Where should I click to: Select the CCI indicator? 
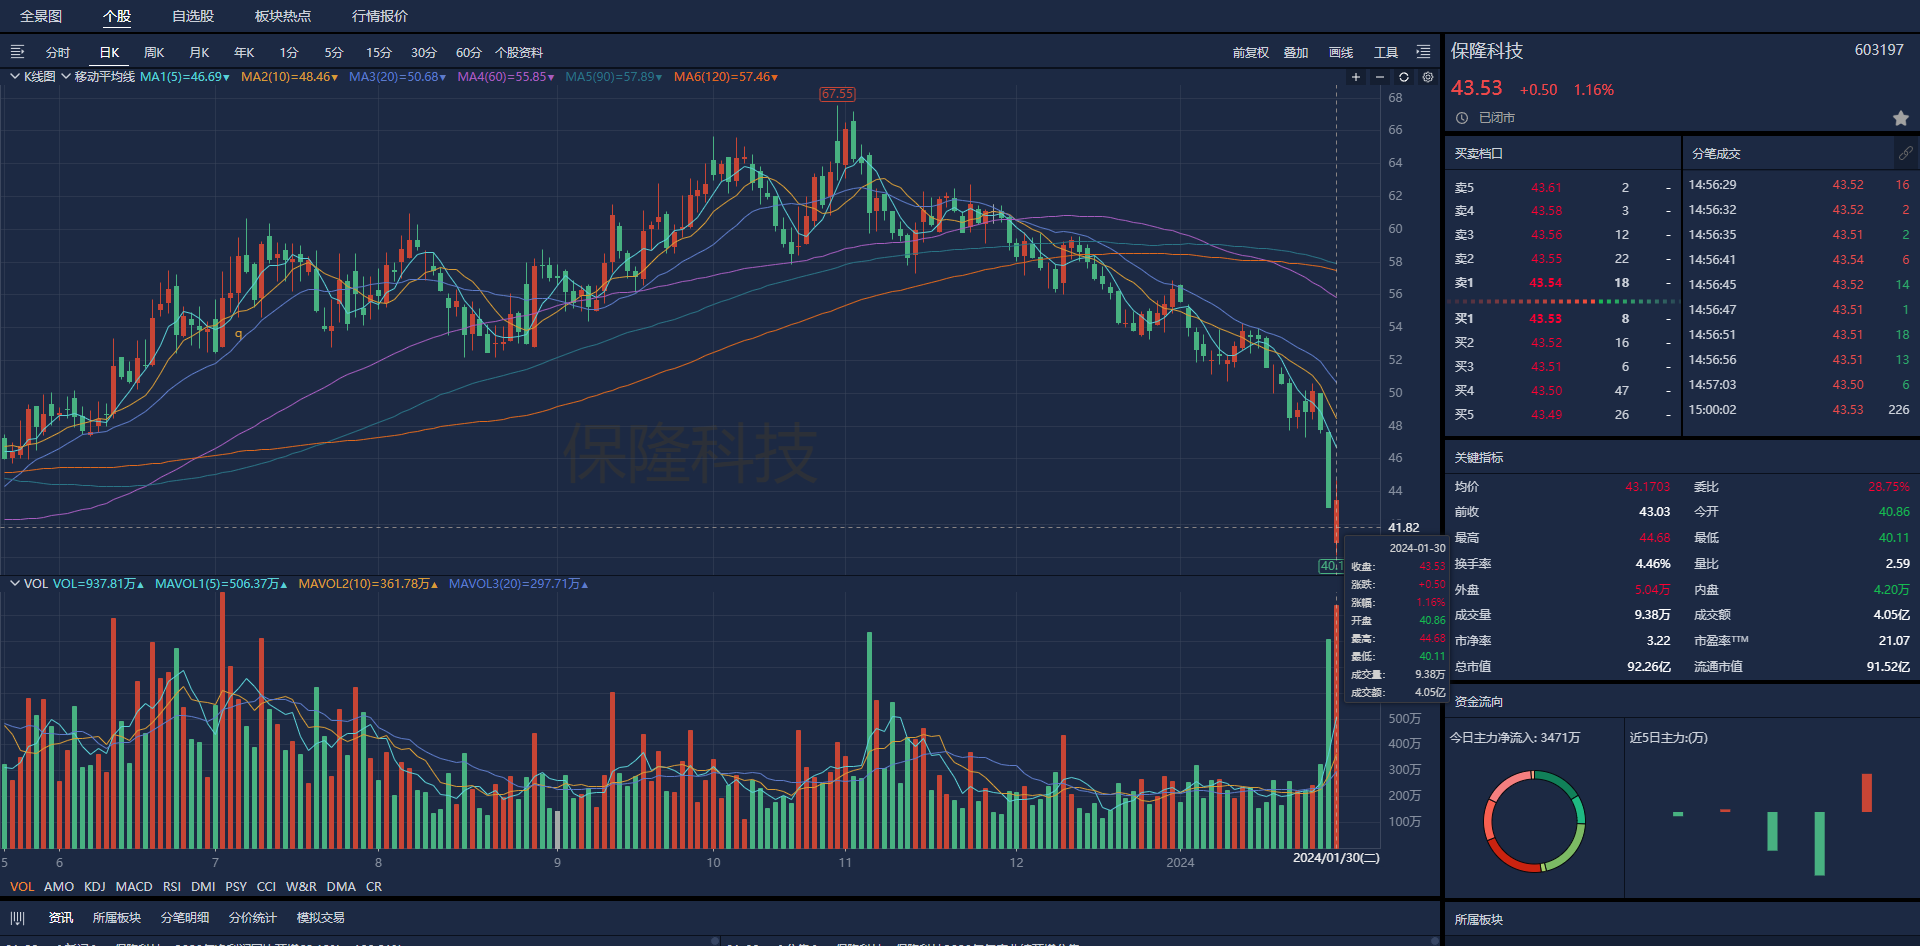(266, 887)
